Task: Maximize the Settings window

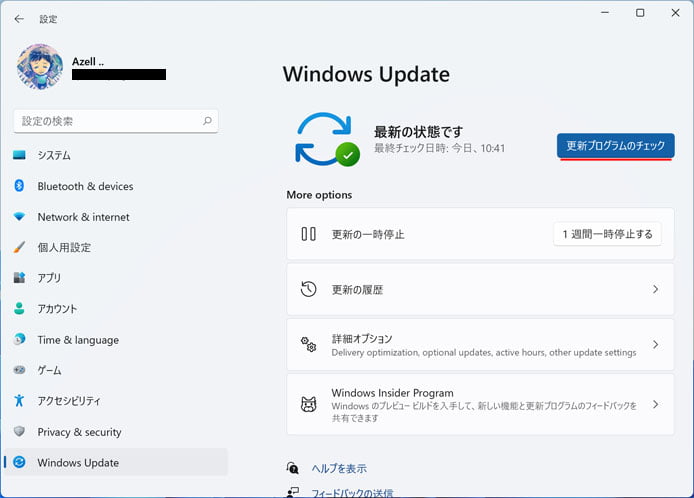Action: [640, 13]
